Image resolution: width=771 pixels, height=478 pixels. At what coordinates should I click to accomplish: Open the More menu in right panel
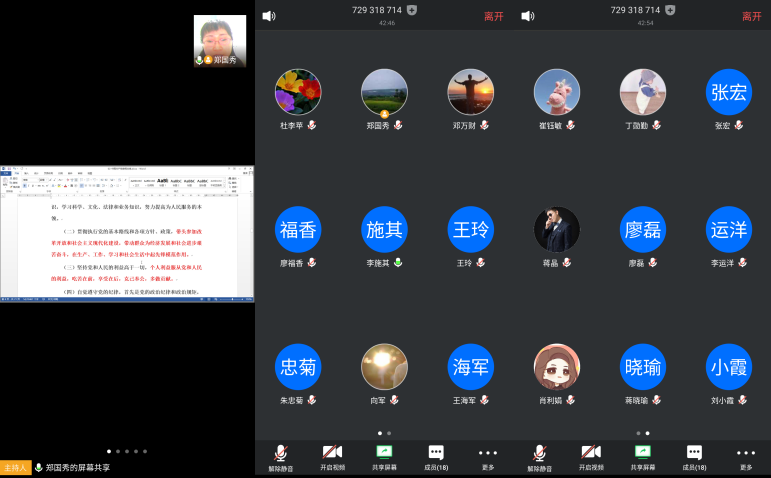click(x=746, y=457)
